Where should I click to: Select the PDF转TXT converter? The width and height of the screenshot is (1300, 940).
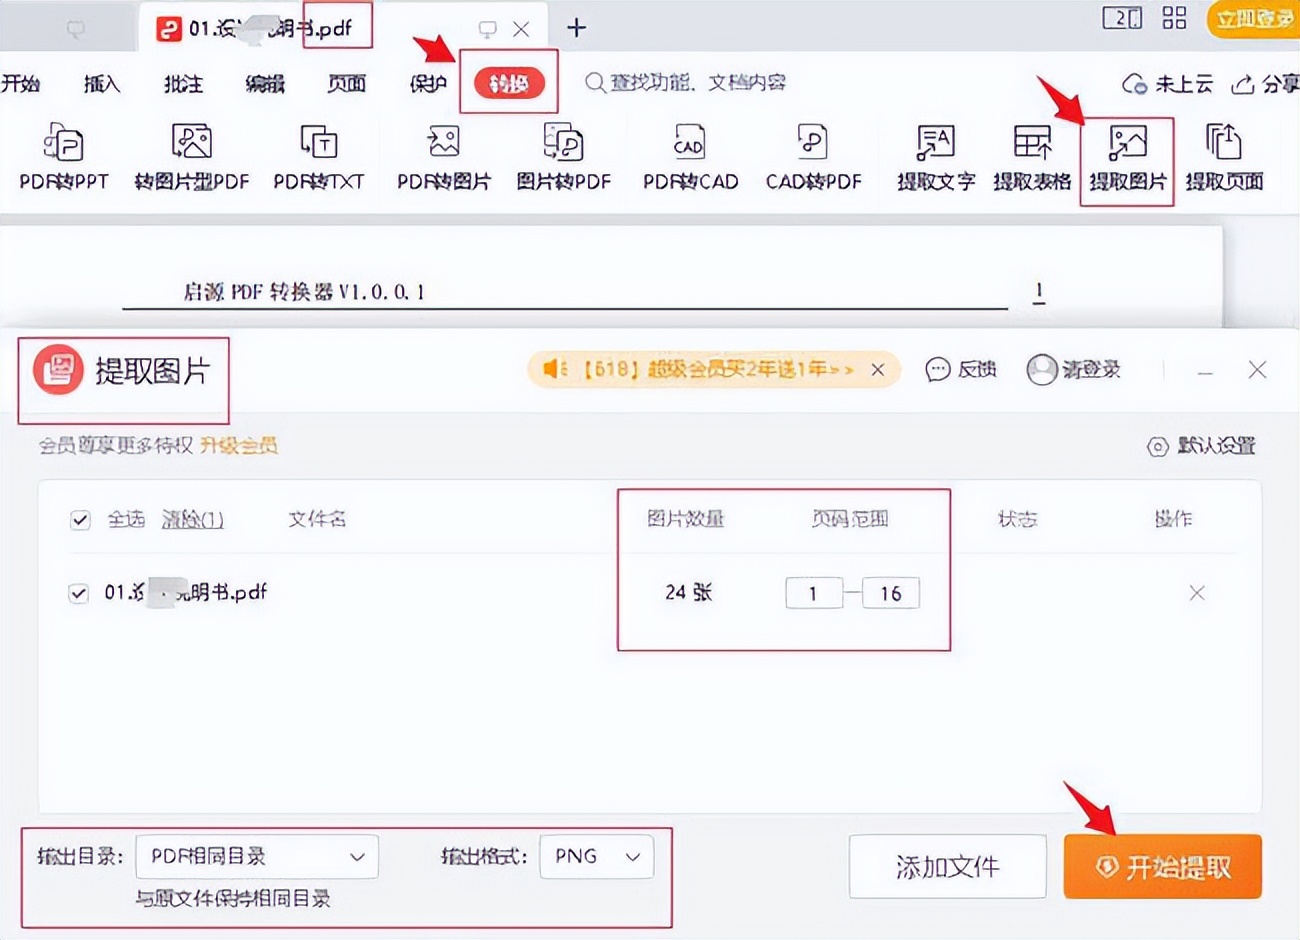click(318, 155)
